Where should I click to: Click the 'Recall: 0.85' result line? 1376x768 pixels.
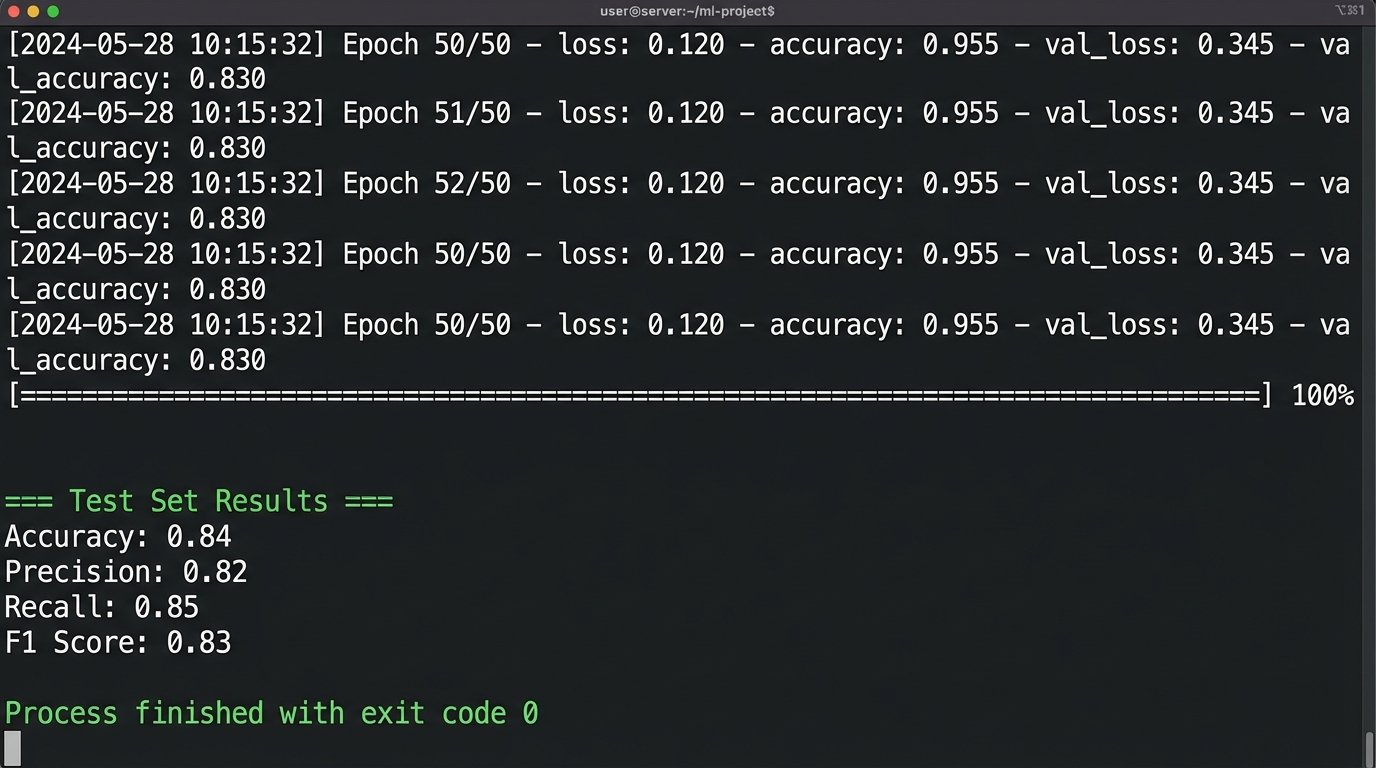tap(102, 607)
